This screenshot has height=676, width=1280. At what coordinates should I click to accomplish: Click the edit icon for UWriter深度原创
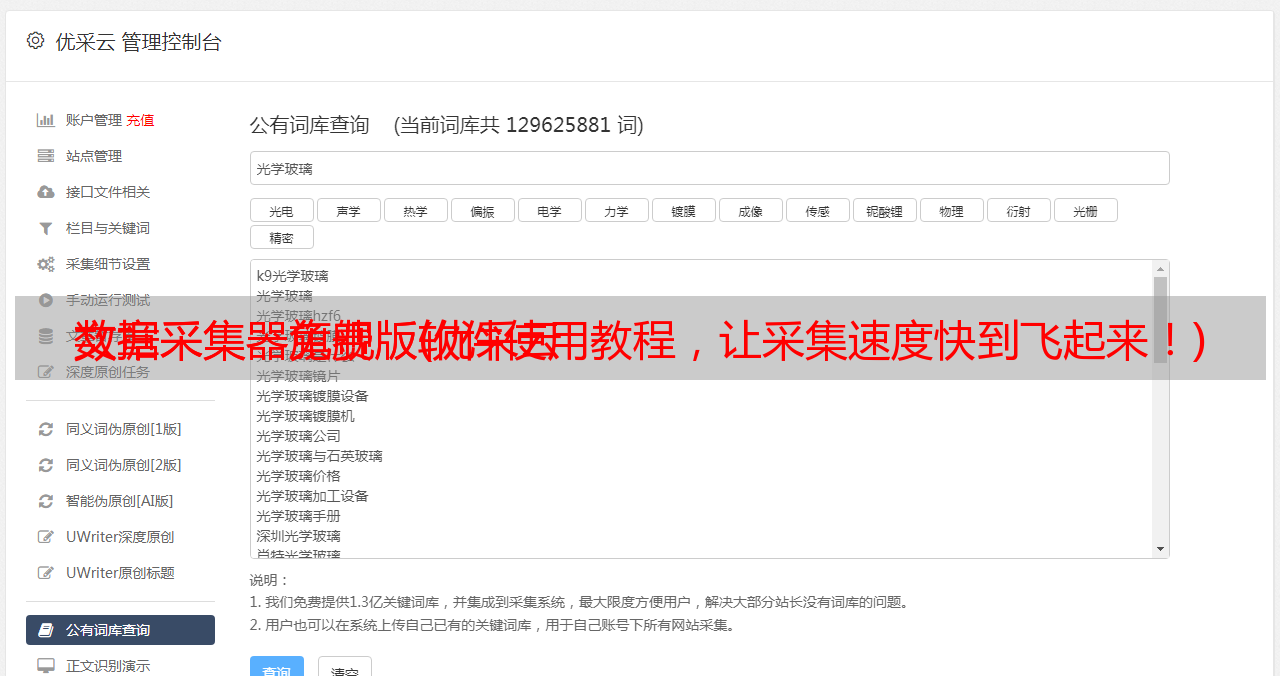click(46, 537)
